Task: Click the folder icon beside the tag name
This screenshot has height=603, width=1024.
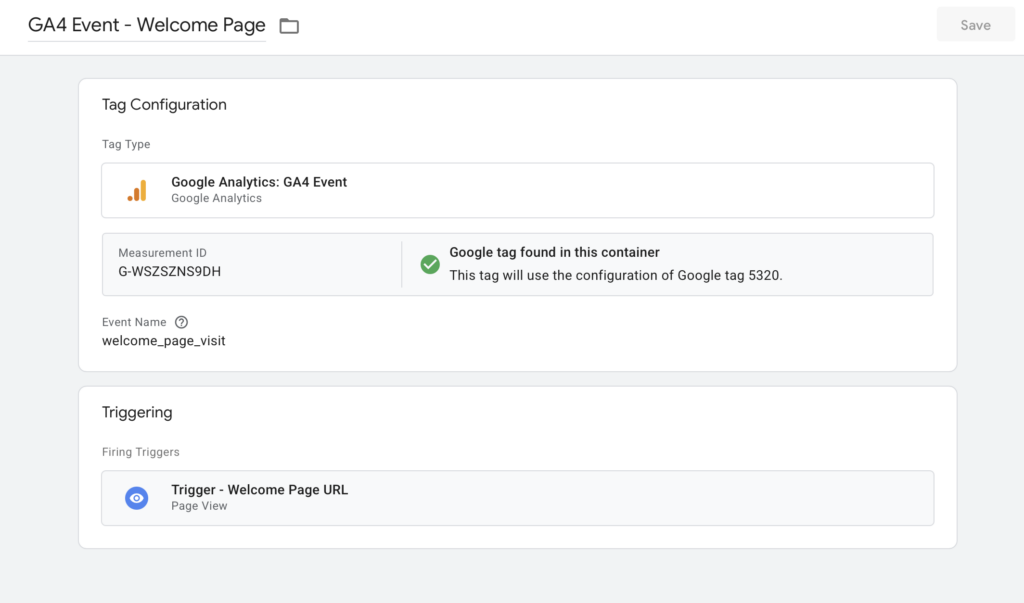Action: (289, 26)
